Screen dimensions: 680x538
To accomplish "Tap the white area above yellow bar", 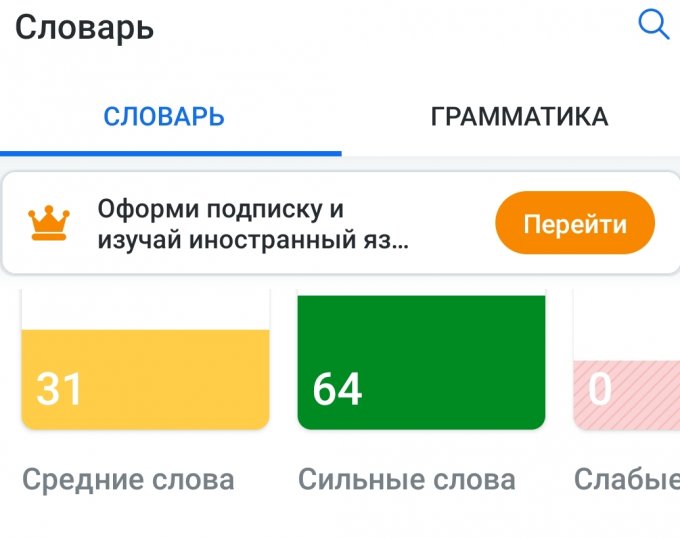I will click(145, 311).
